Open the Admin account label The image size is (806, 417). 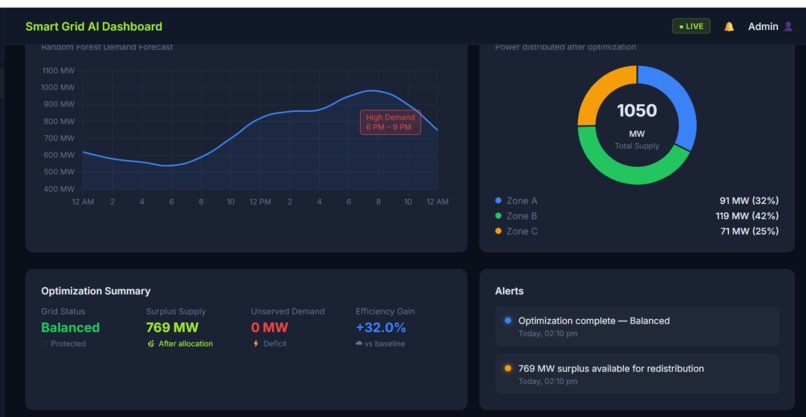click(763, 27)
